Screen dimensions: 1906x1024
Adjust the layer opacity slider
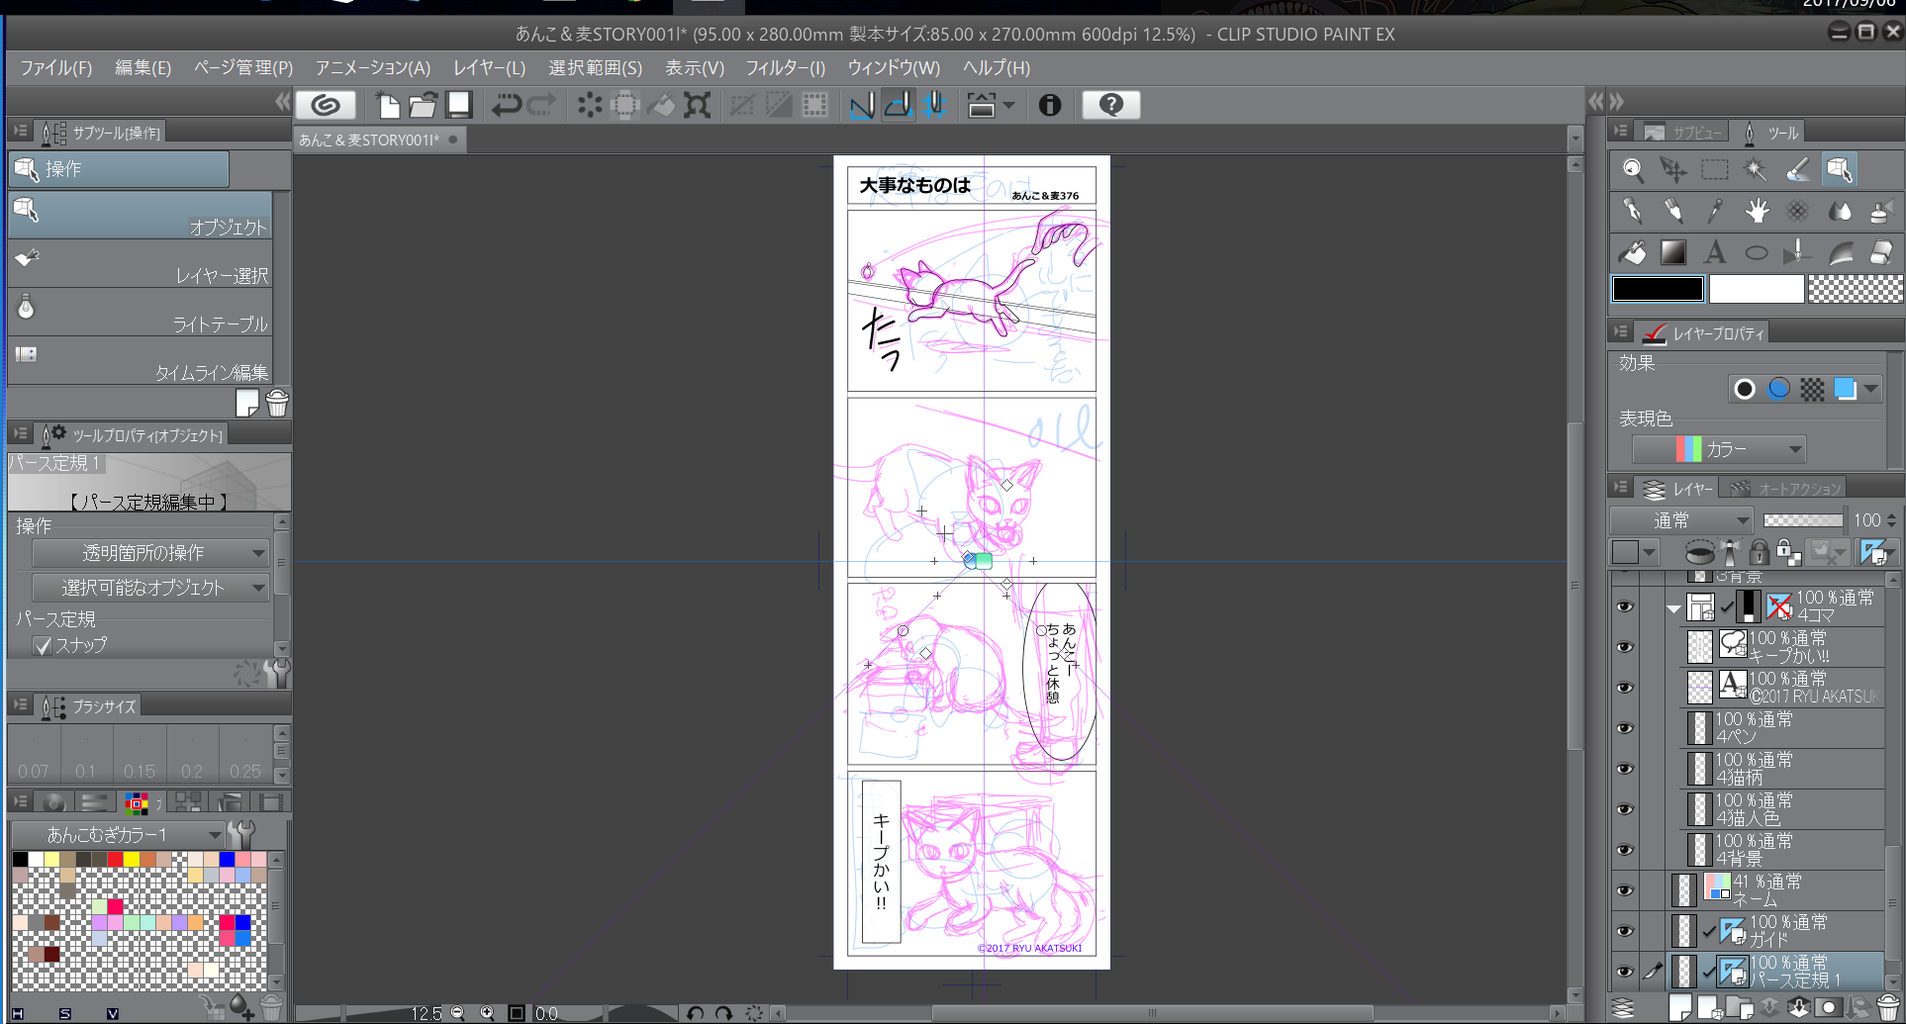[x=1802, y=520]
